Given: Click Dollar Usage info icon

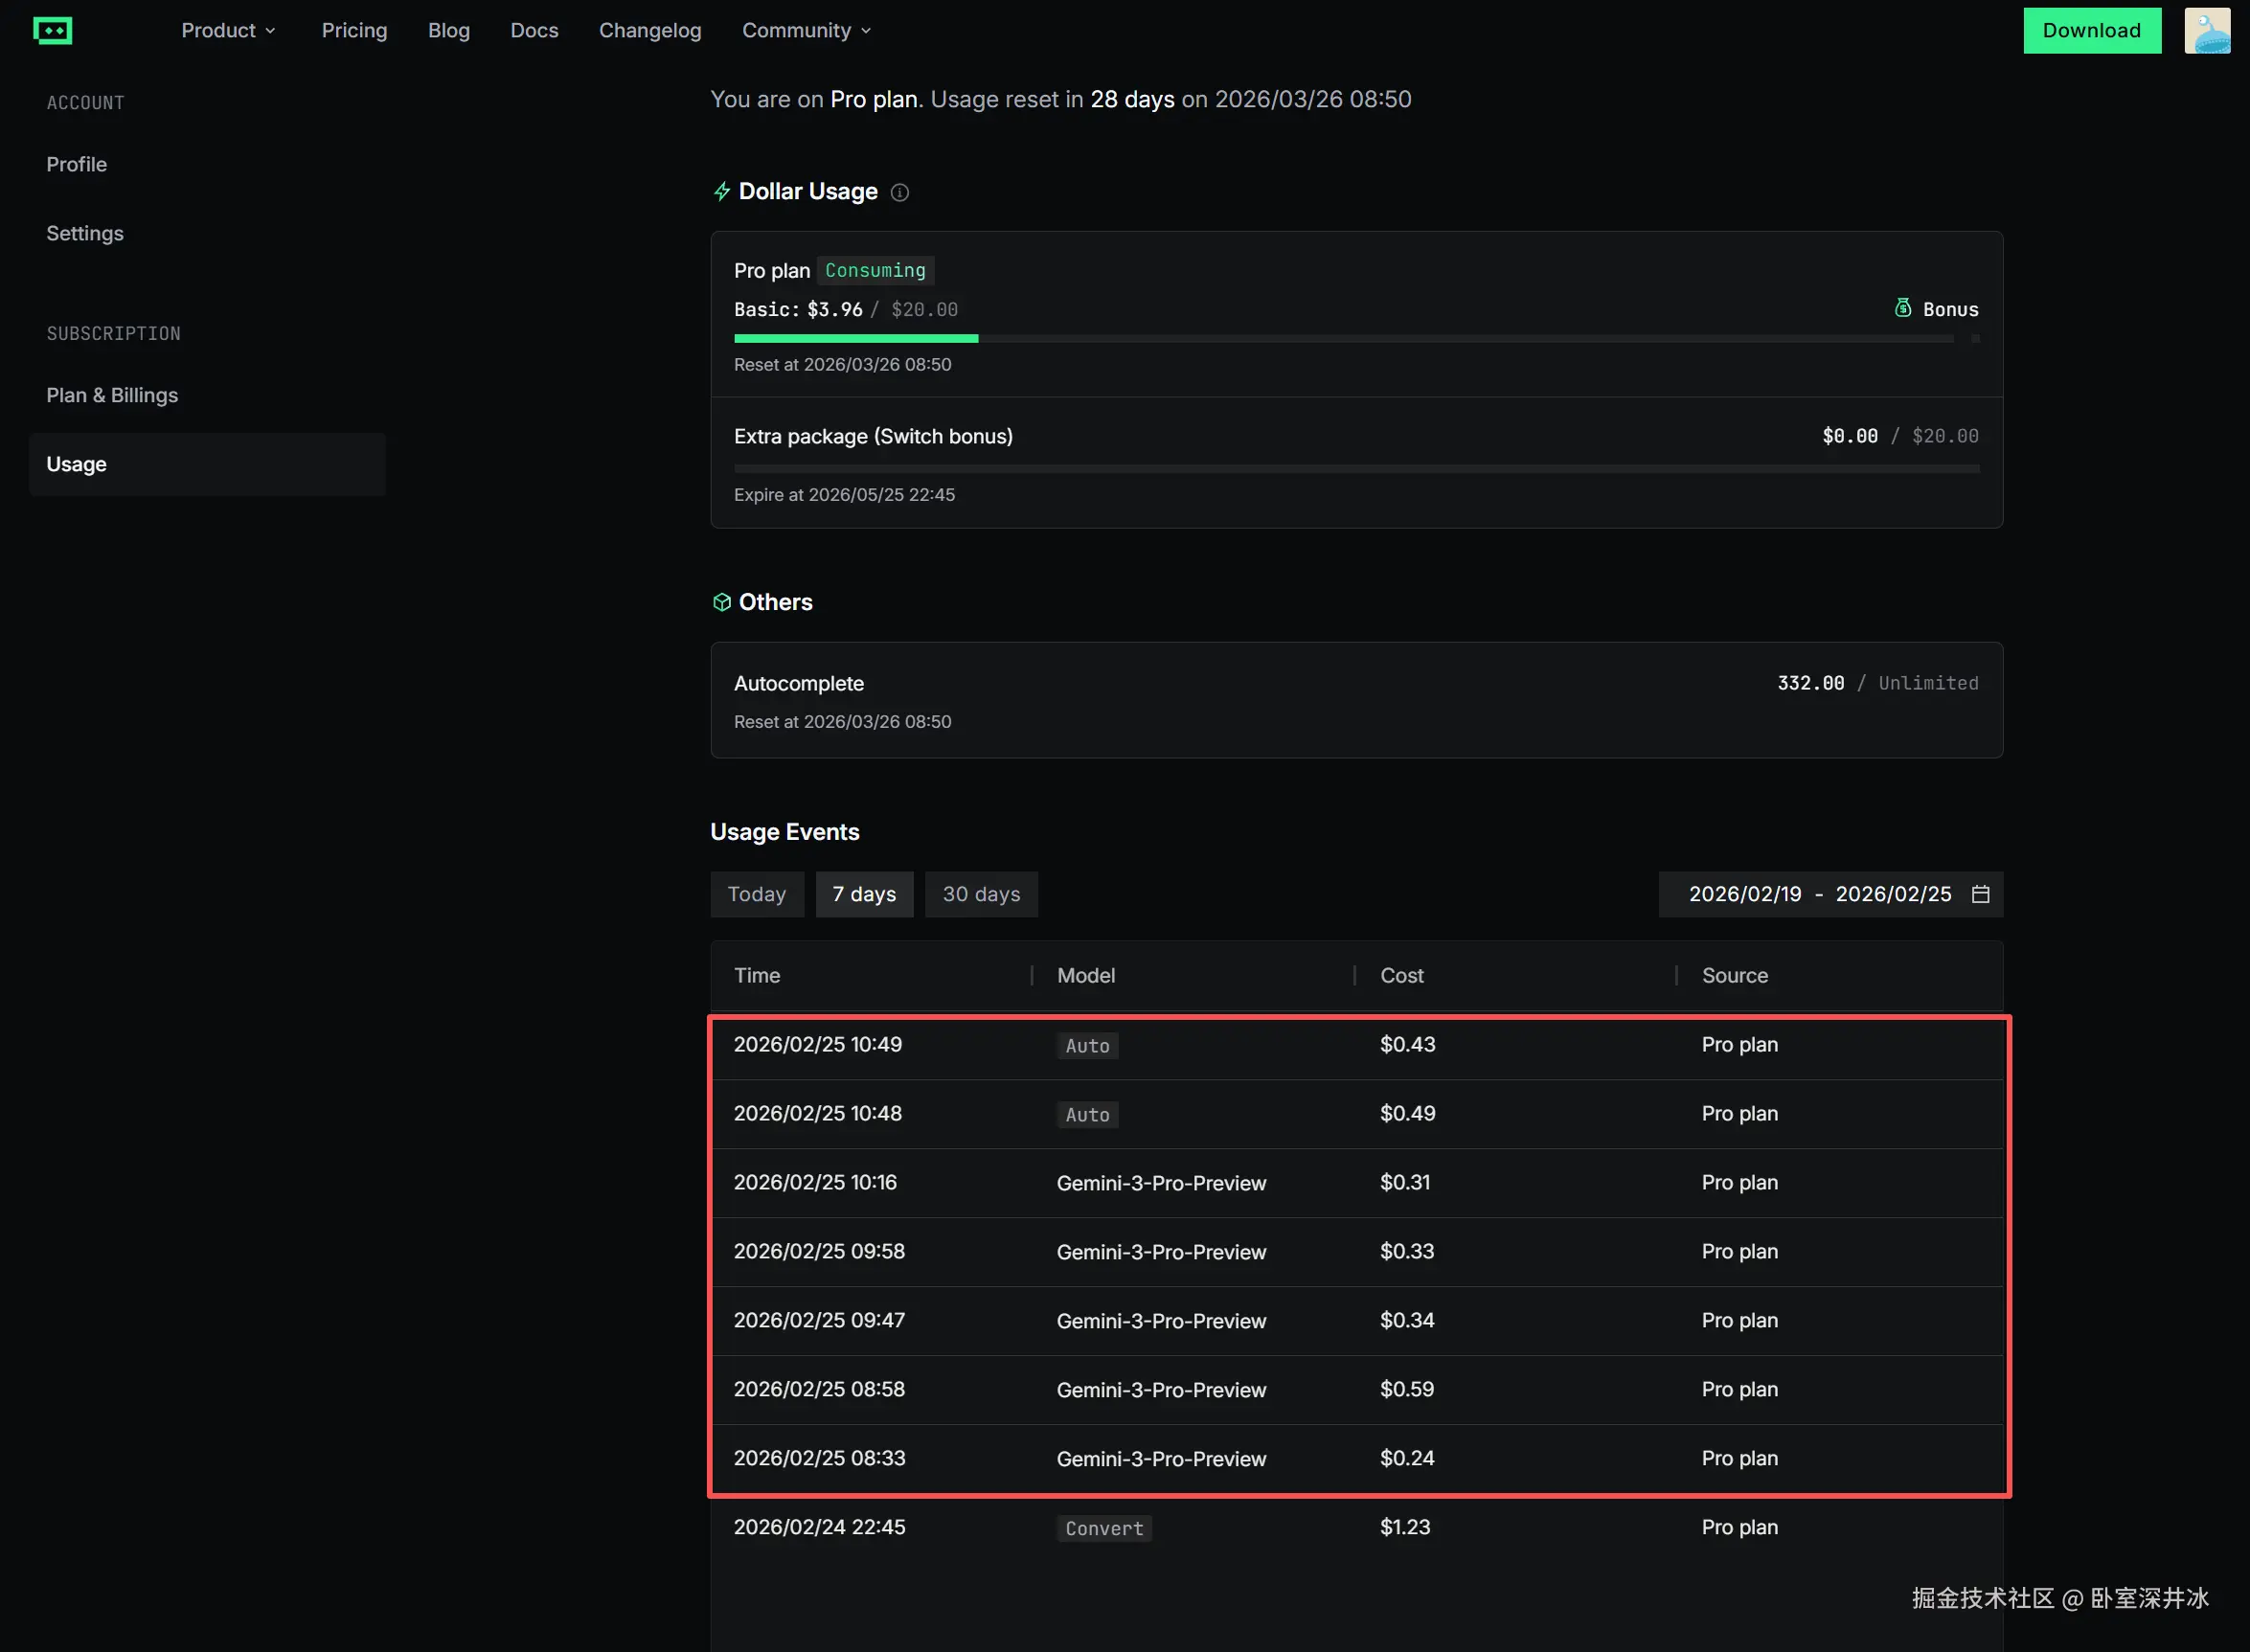Looking at the screenshot, I should coord(900,193).
